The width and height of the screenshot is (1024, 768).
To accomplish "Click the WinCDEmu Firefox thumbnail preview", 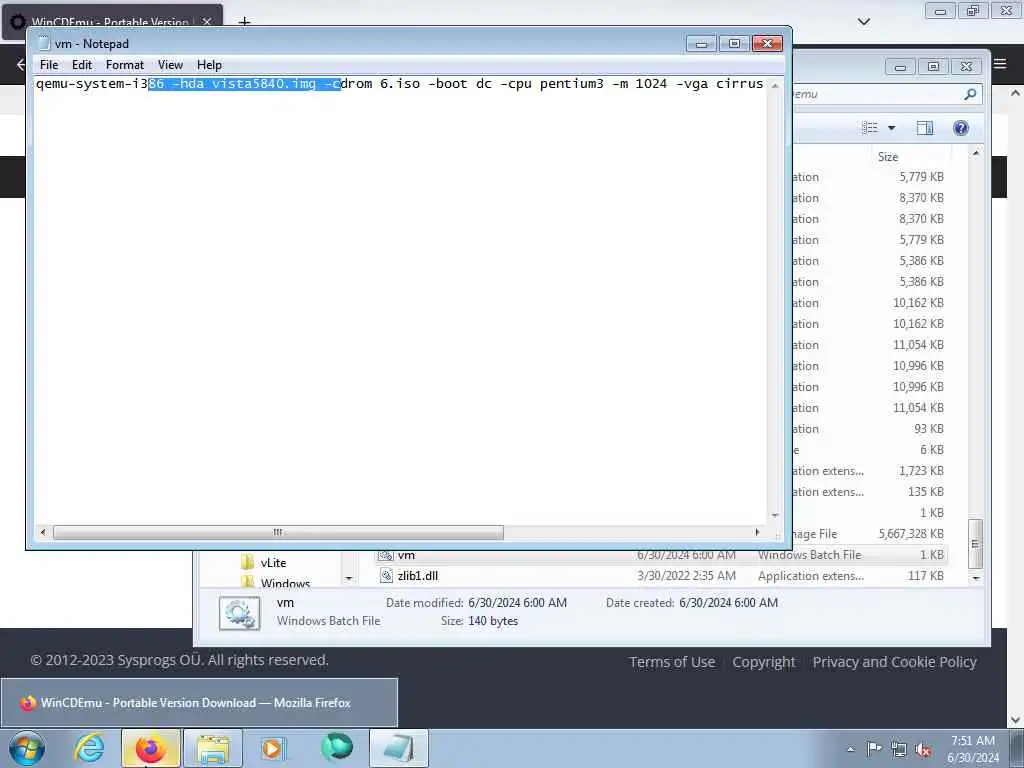I will 199,703.
